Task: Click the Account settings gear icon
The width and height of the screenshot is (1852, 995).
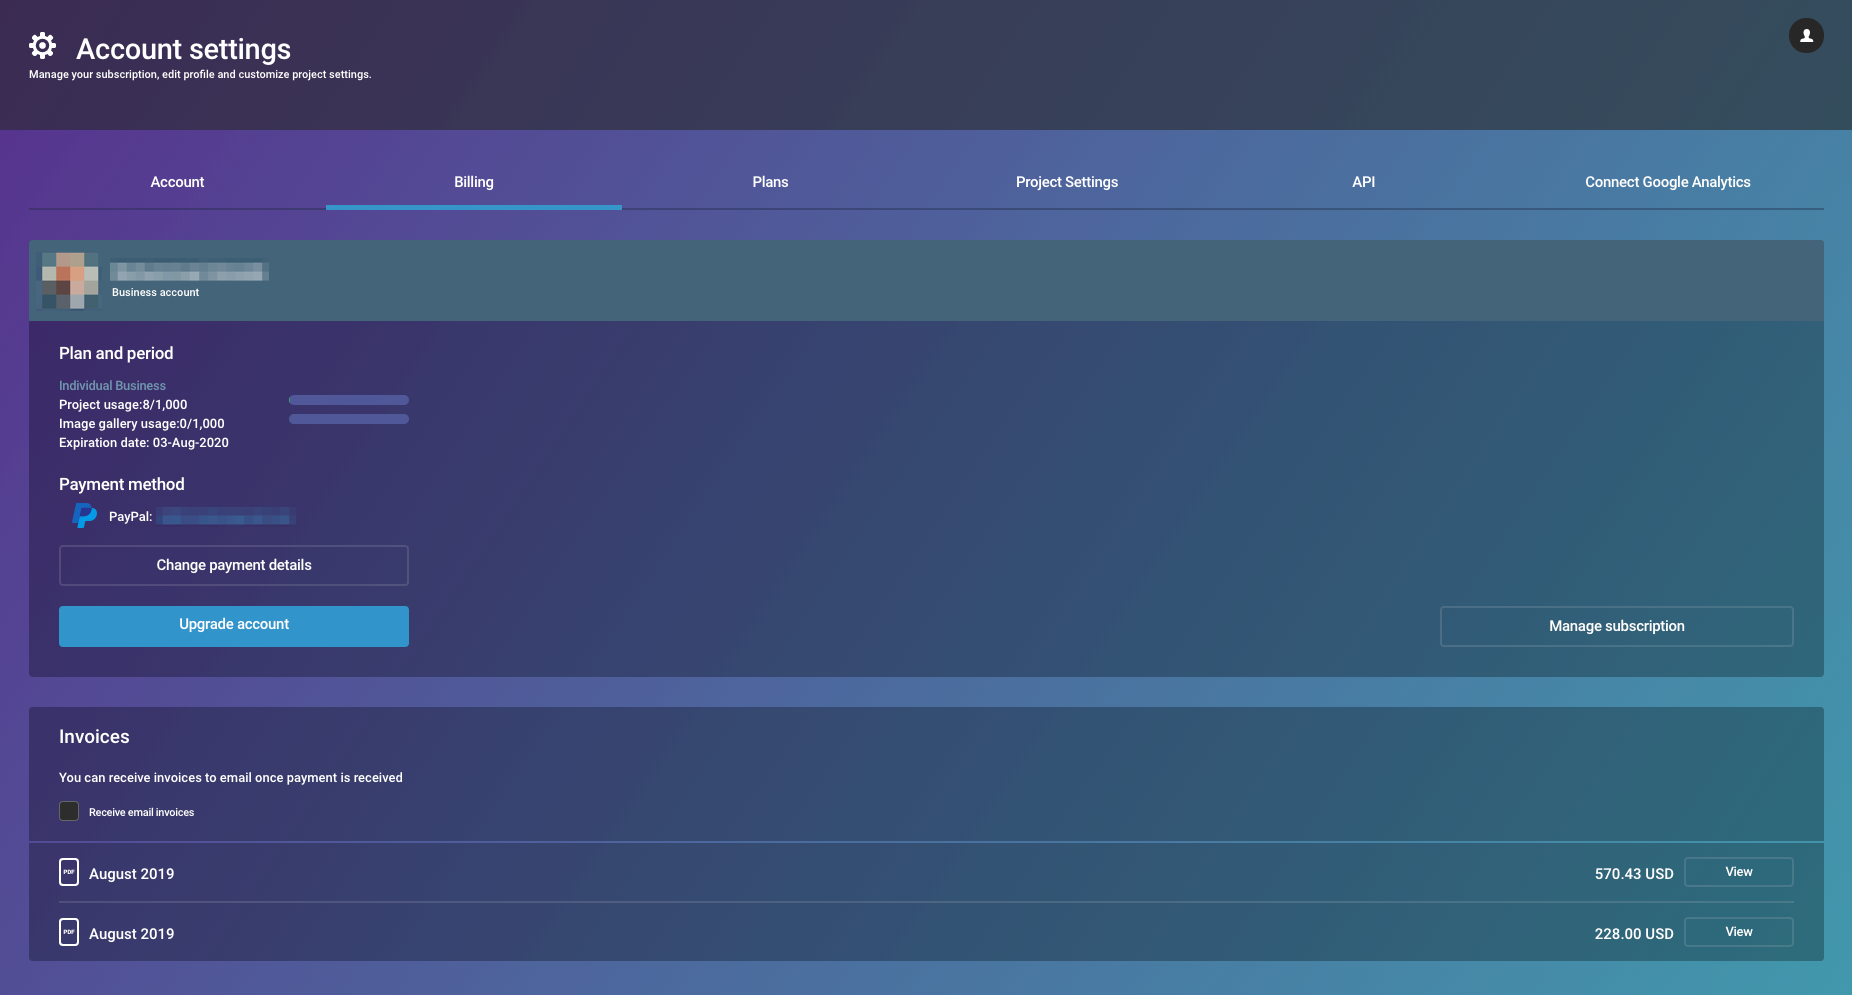Action: pos(42,46)
